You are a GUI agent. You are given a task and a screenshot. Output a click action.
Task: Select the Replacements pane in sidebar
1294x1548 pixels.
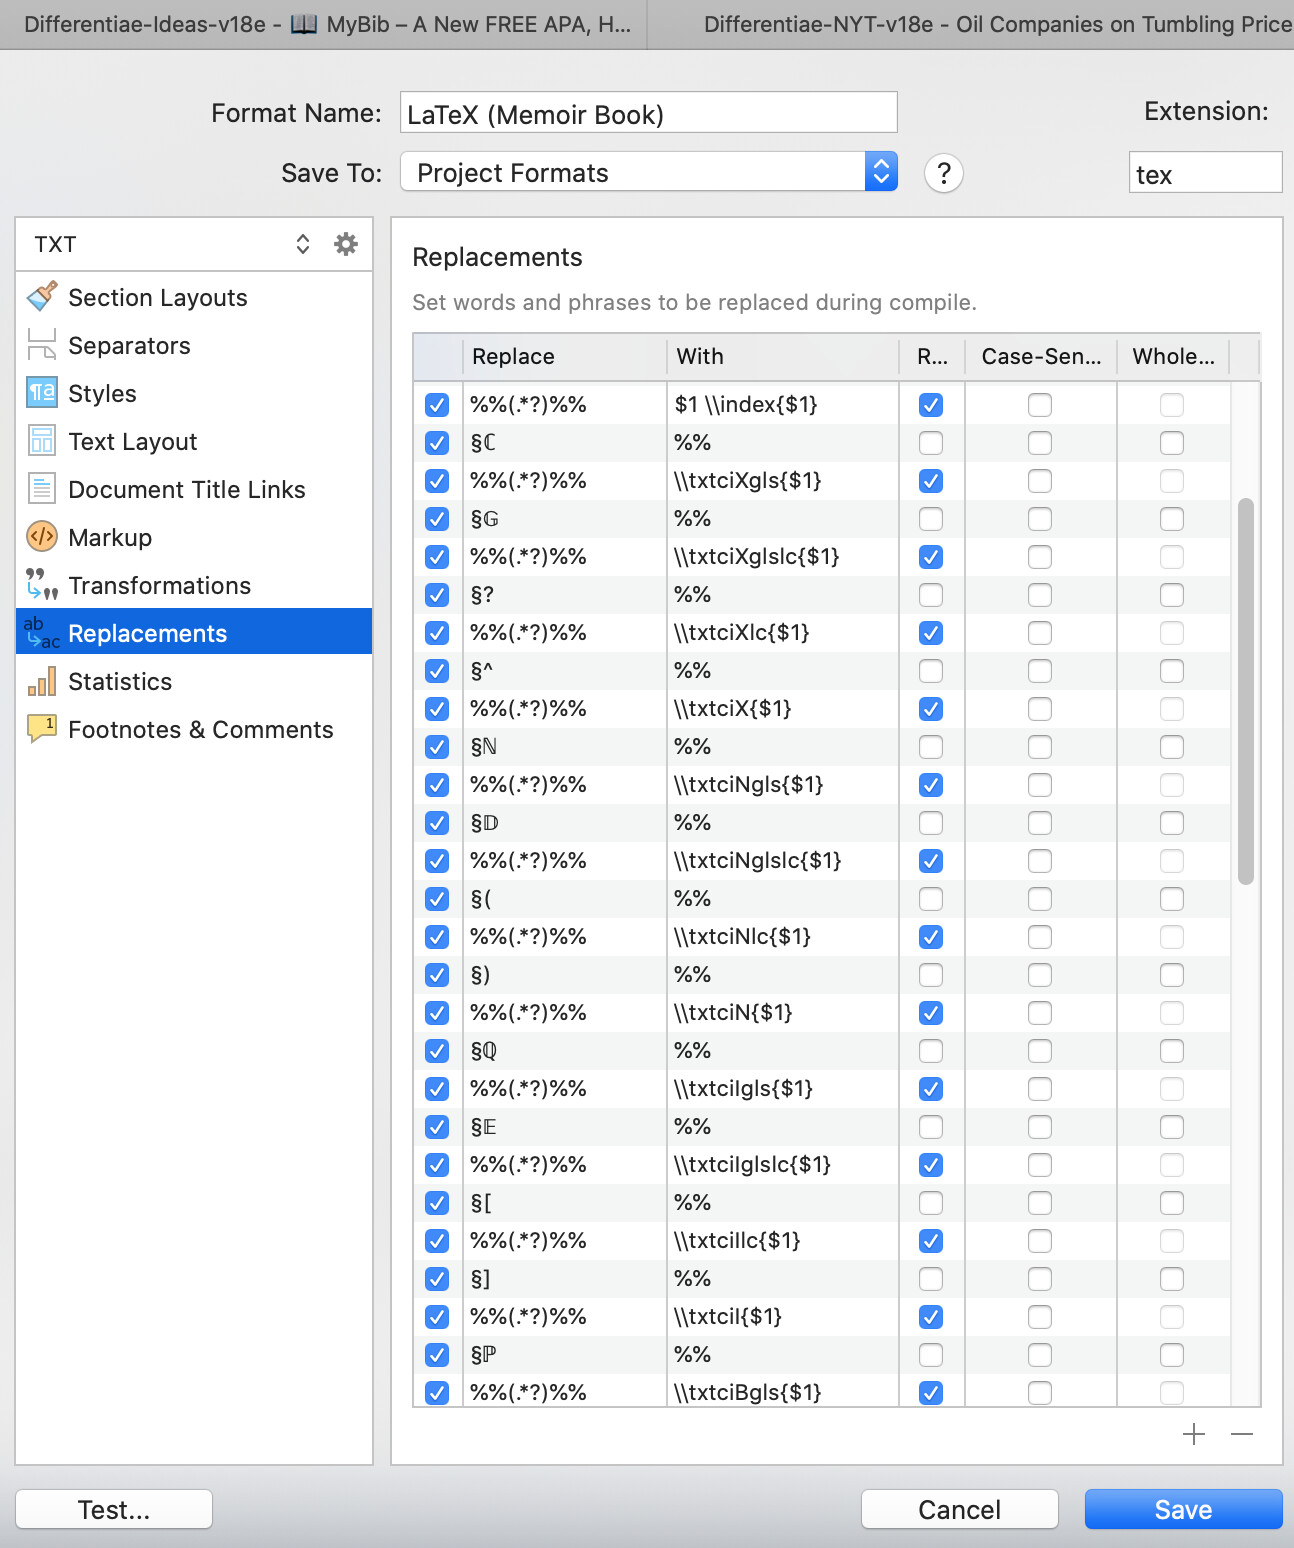147,633
